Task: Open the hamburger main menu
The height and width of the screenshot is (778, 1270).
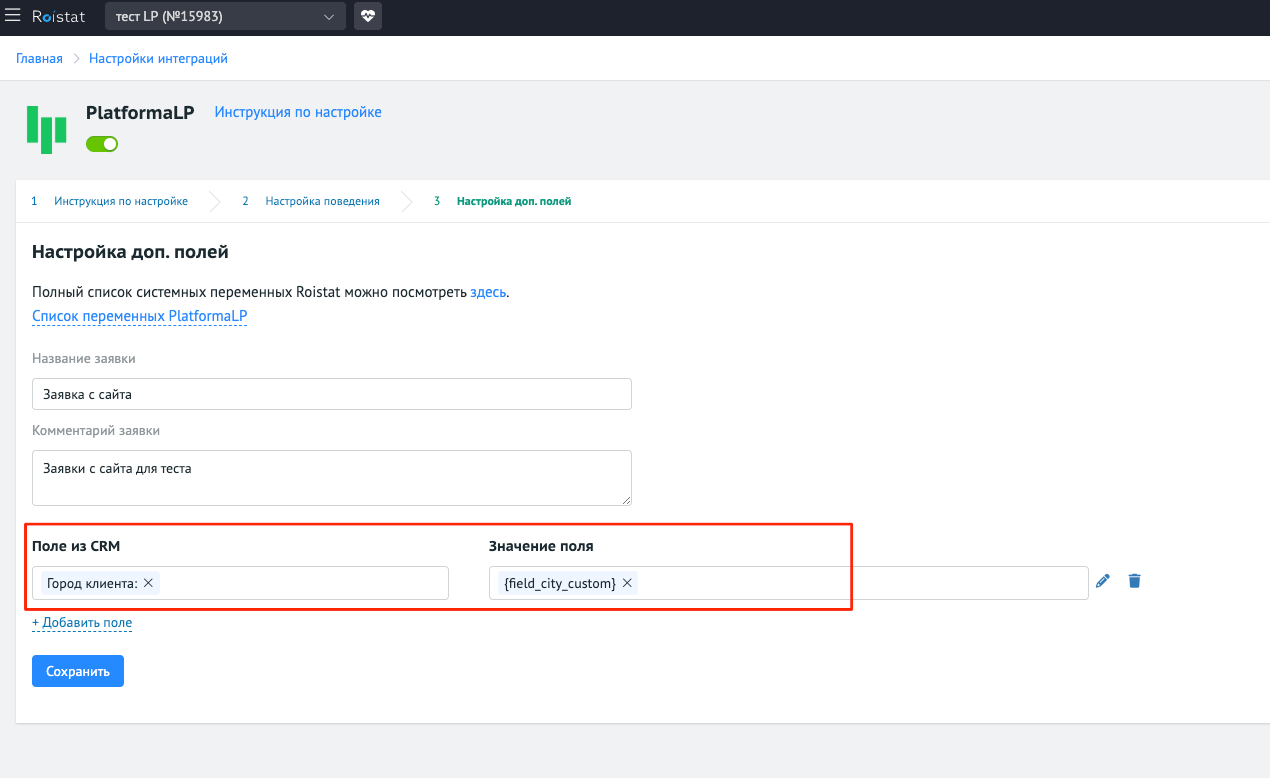Action: click(13, 16)
